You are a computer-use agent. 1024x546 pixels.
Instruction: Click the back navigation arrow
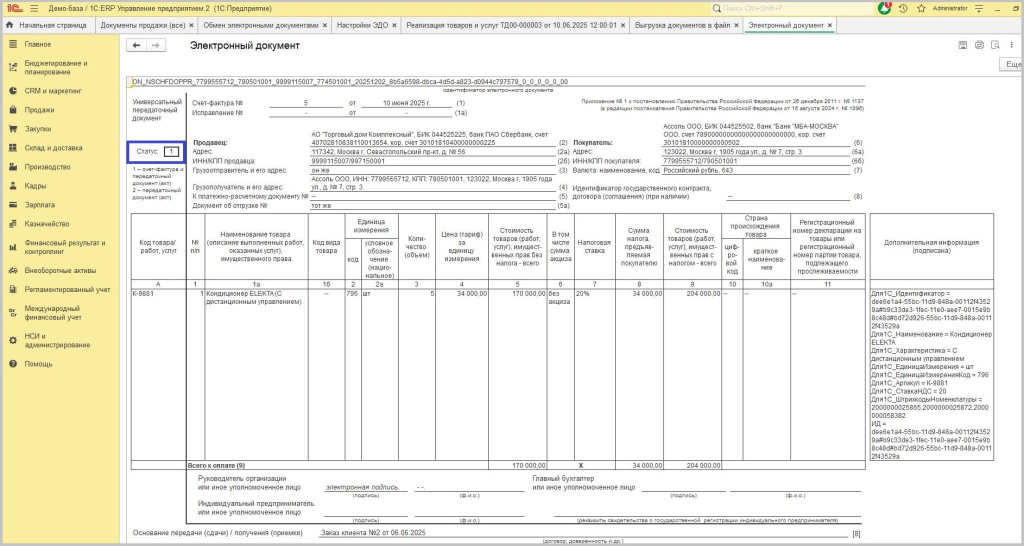point(137,45)
